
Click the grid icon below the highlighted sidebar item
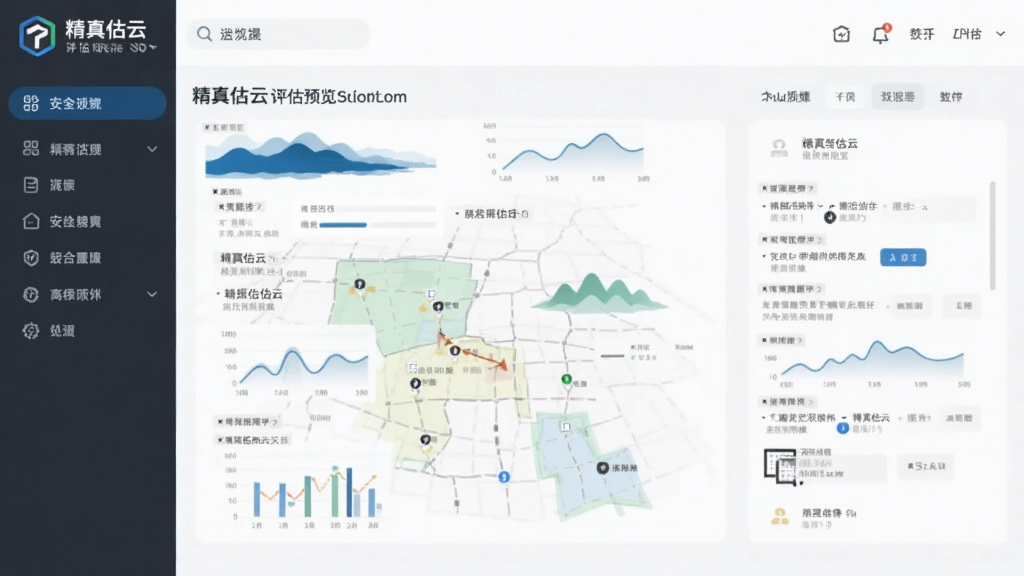tap(31, 149)
